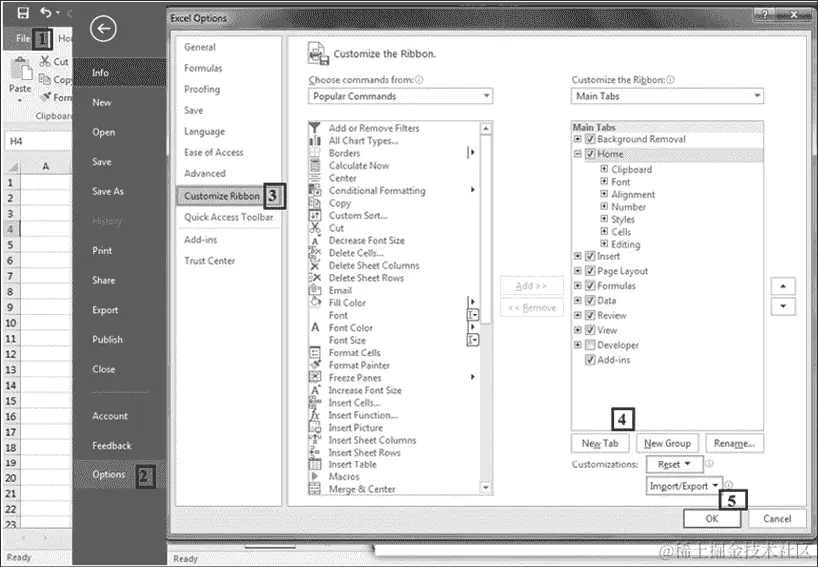The width and height of the screenshot is (818, 567).
Task: Uncheck the Background Removal tab checkbox
Action: coord(590,139)
